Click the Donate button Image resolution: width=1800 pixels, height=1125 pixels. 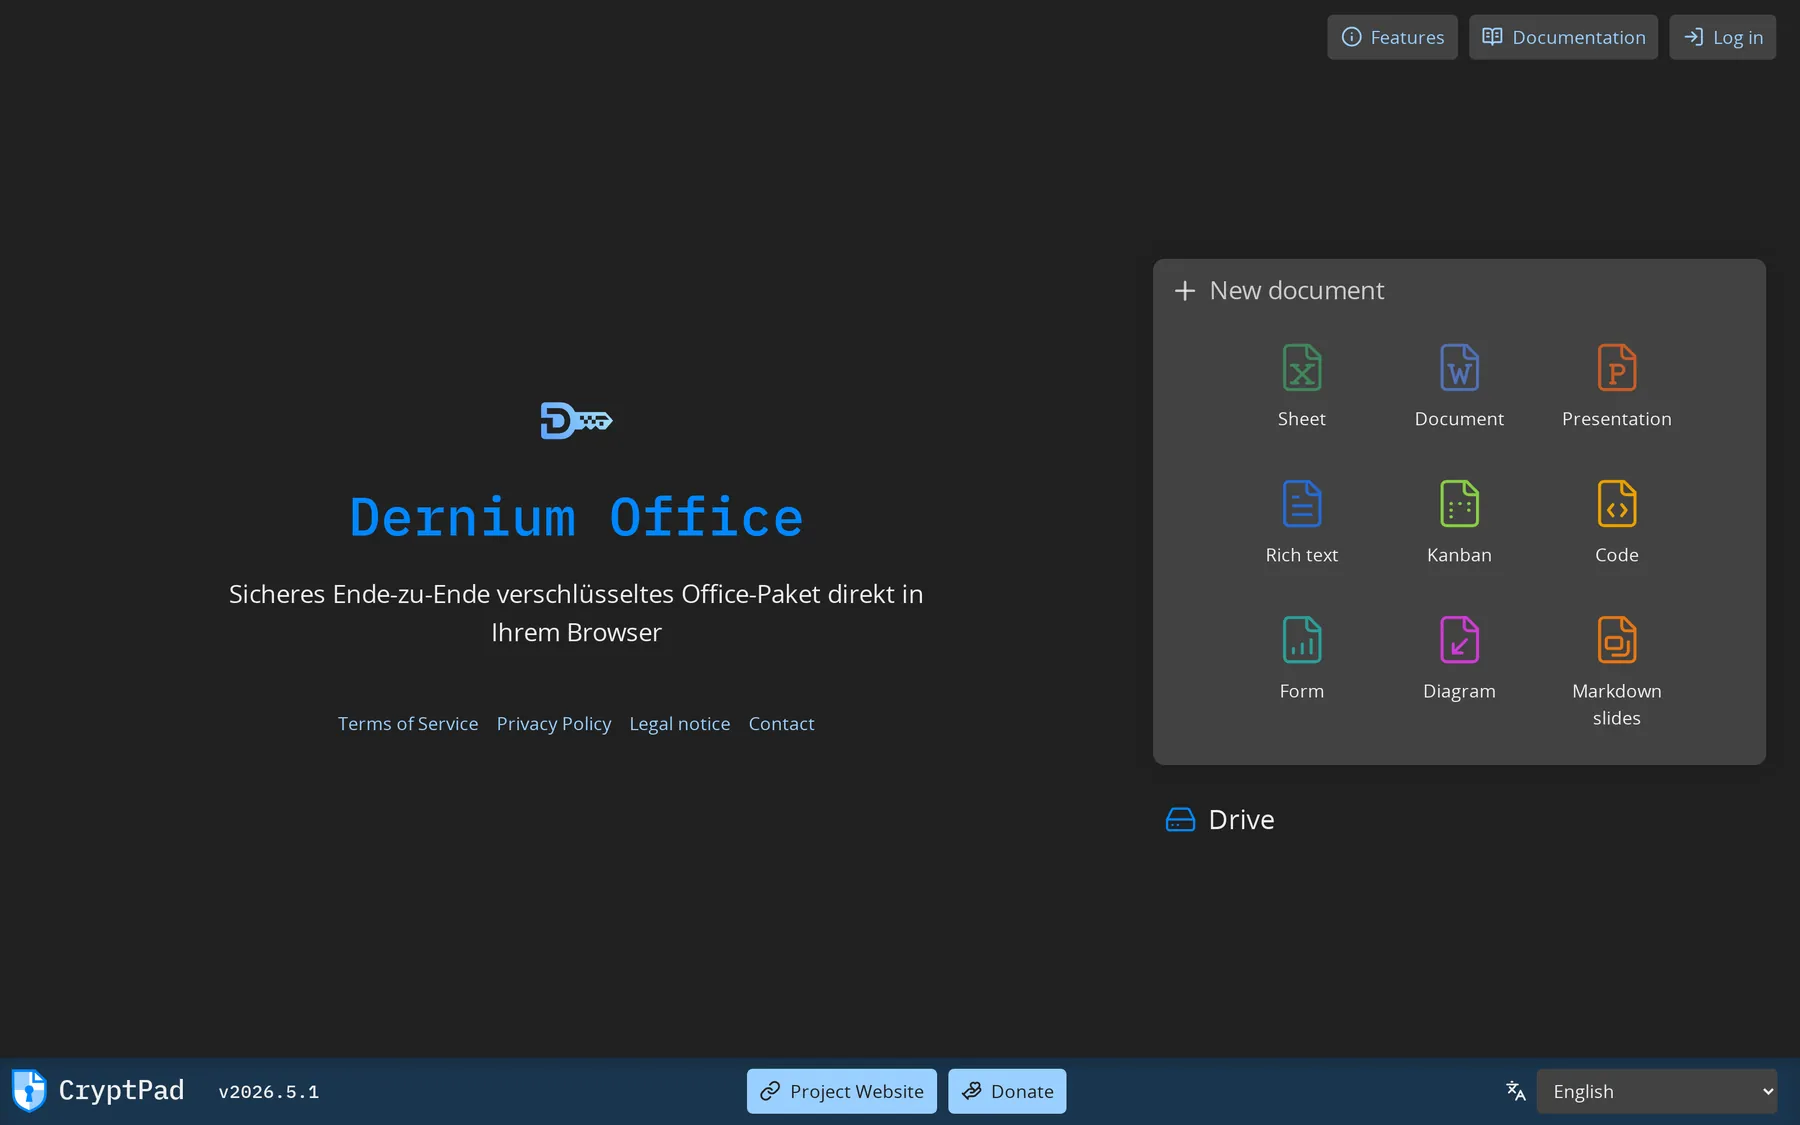click(x=1007, y=1091)
